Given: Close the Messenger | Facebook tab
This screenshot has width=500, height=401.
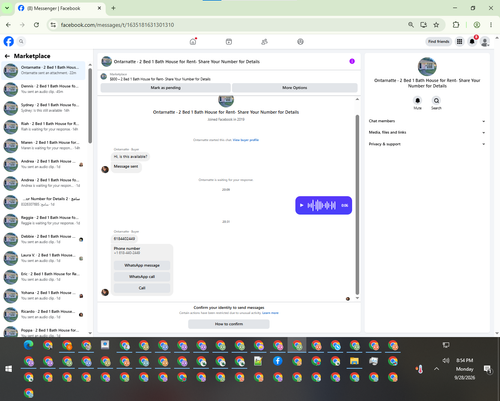Looking at the screenshot, I should 99,8.
